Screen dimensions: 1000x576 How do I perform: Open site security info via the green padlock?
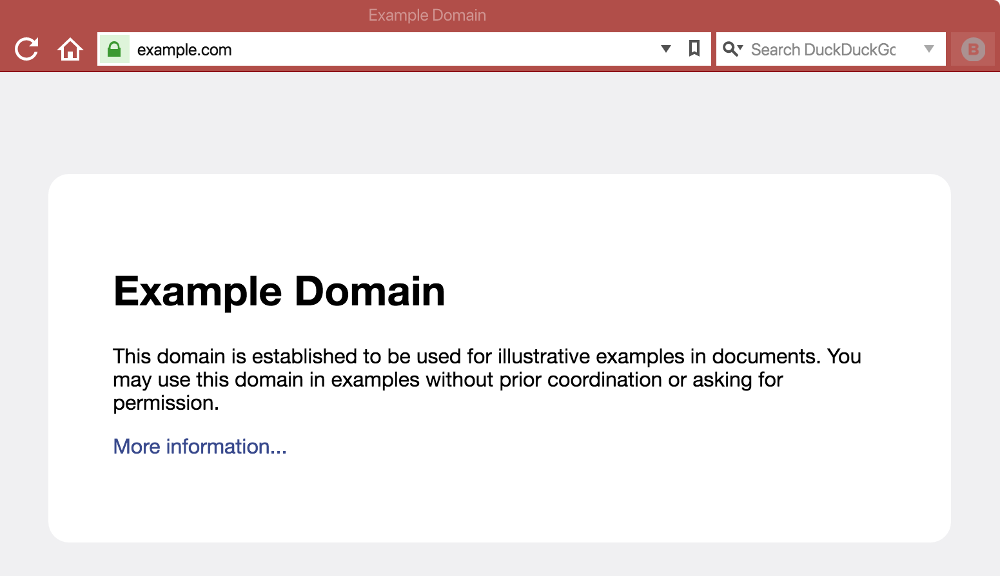tap(115, 48)
